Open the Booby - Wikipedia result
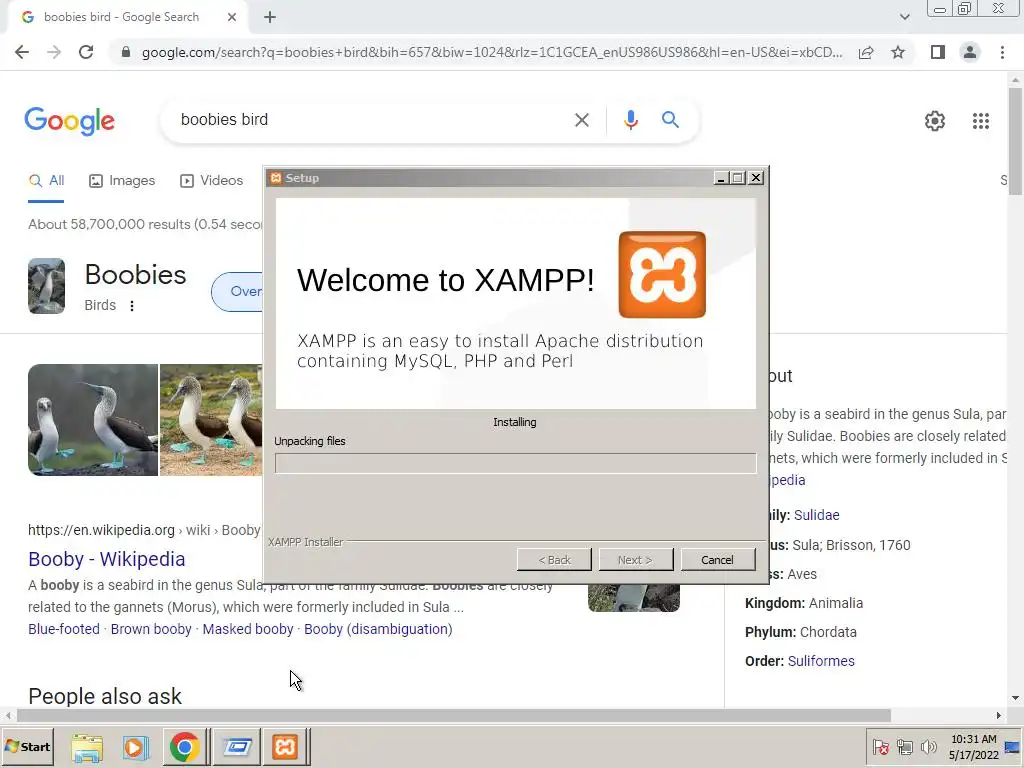This screenshot has height=768, width=1024. click(106, 559)
